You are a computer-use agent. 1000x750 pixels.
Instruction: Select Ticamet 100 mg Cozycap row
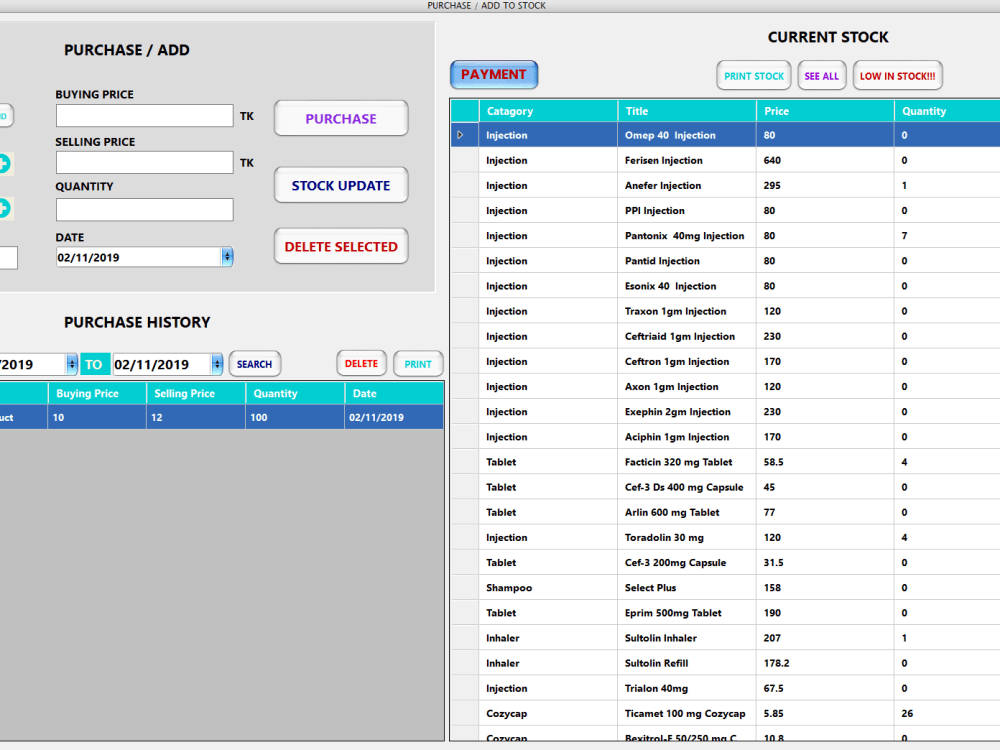pos(726,714)
